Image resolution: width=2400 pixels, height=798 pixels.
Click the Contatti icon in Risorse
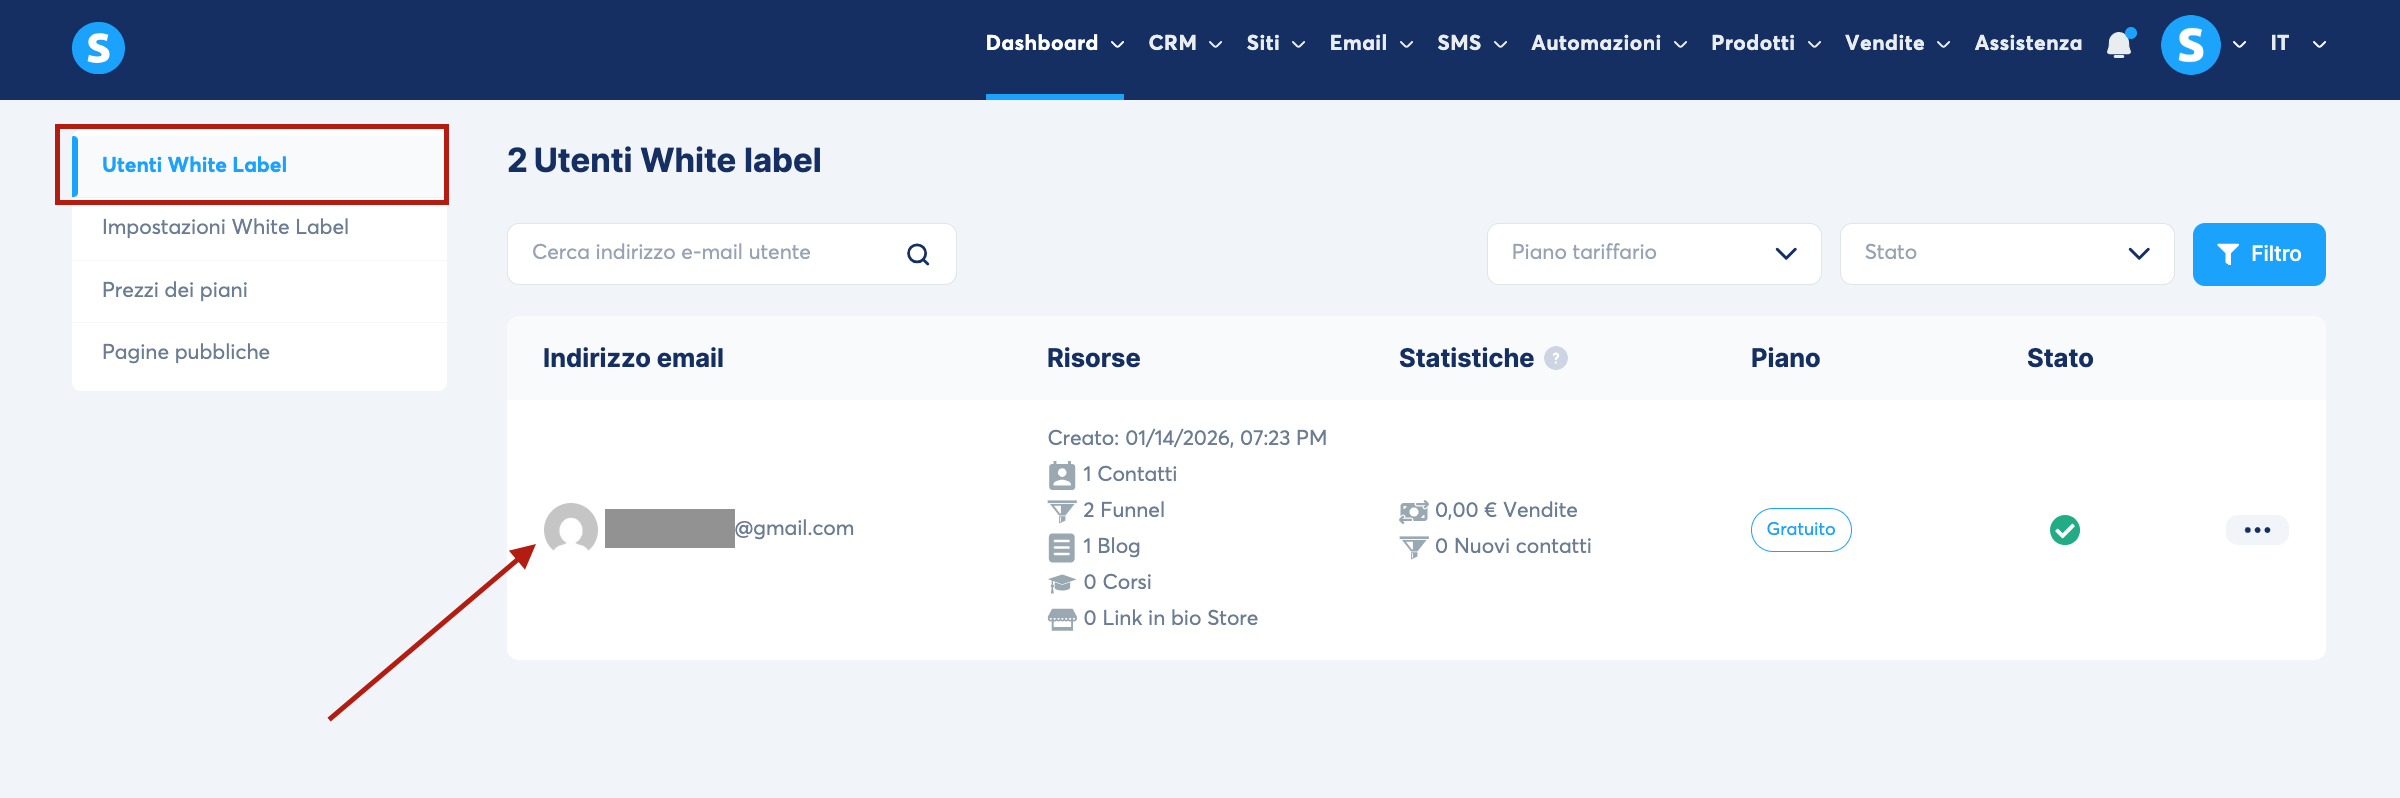point(1062,475)
